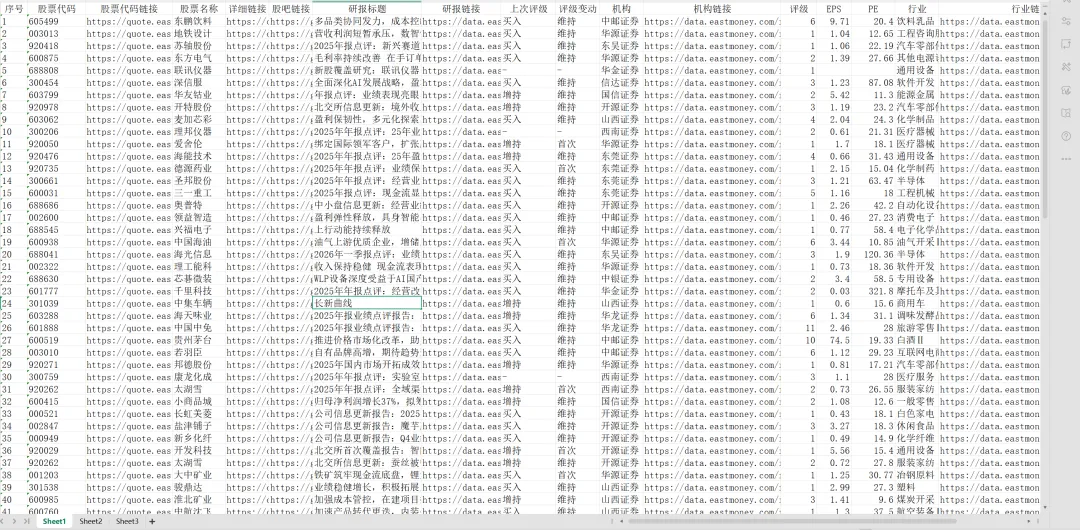Select the 股票名称 header cell
This screenshot has height=530, width=1080.
(x=198, y=10)
